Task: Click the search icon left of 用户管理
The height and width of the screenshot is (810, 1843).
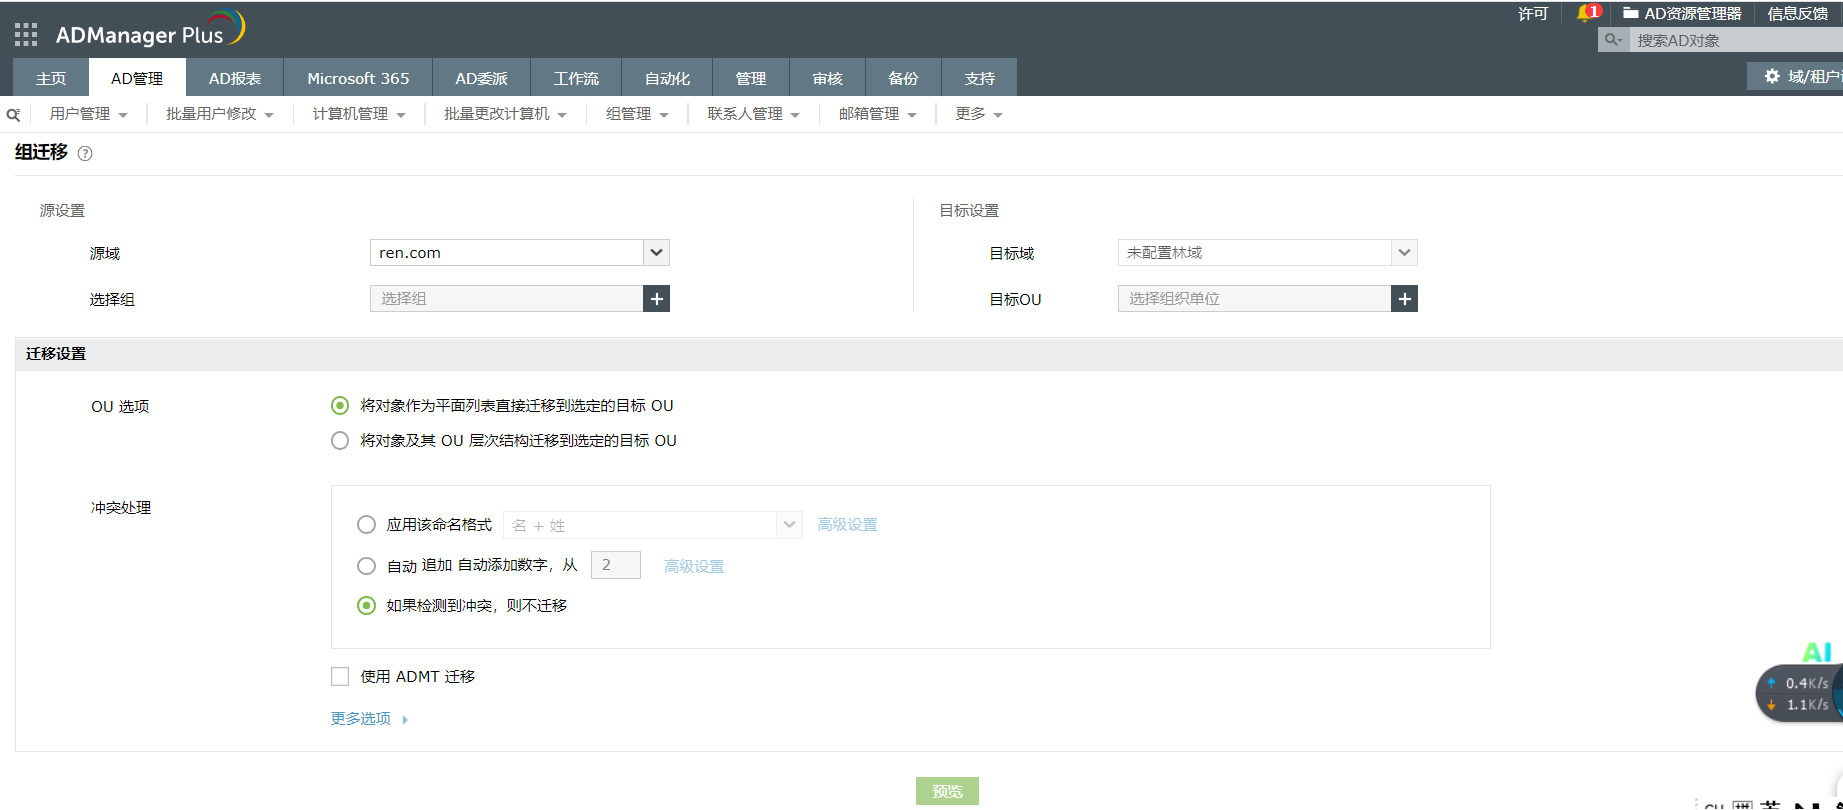Action: 14,115
